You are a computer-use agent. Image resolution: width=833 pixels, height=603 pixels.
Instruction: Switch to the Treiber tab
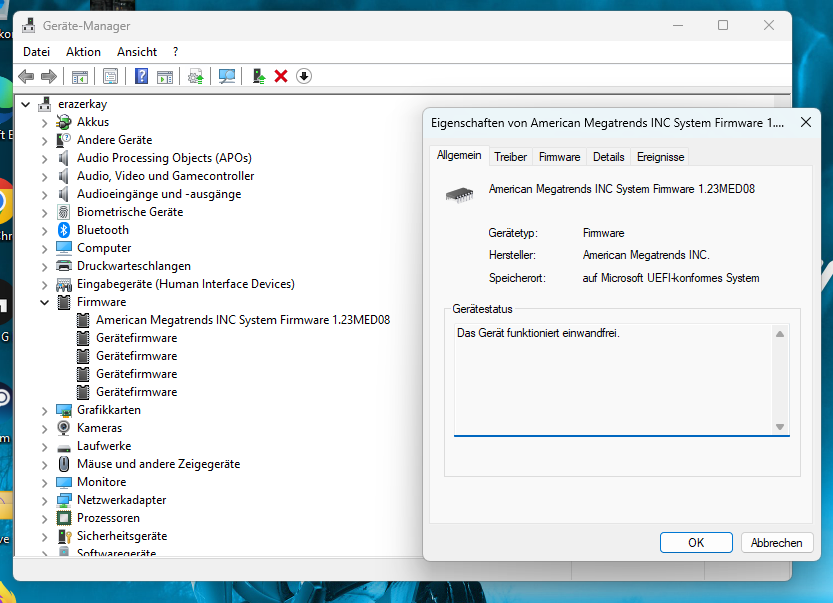tap(510, 156)
